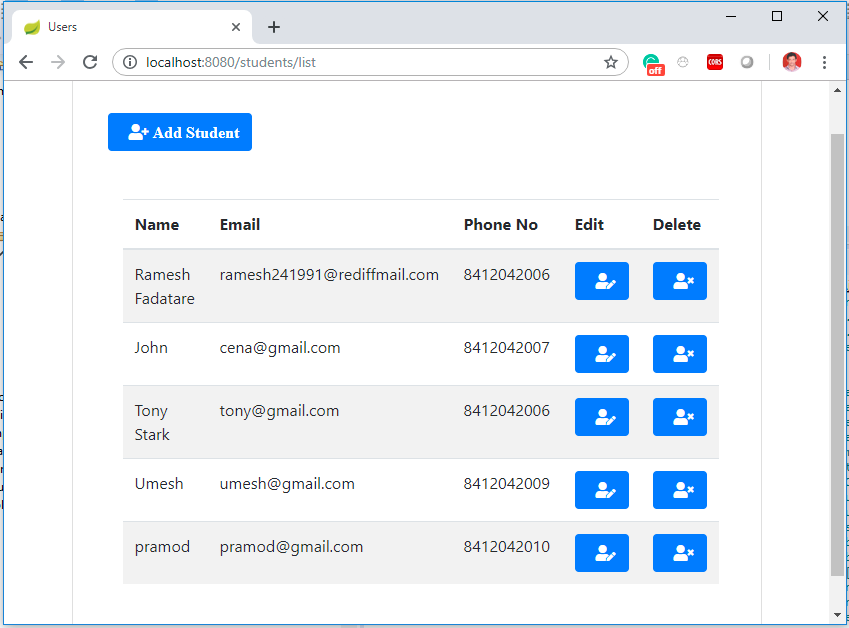Edit Ramesh Fadatare's student record
Viewport: 849px width, 628px height.
click(x=602, y=281)
